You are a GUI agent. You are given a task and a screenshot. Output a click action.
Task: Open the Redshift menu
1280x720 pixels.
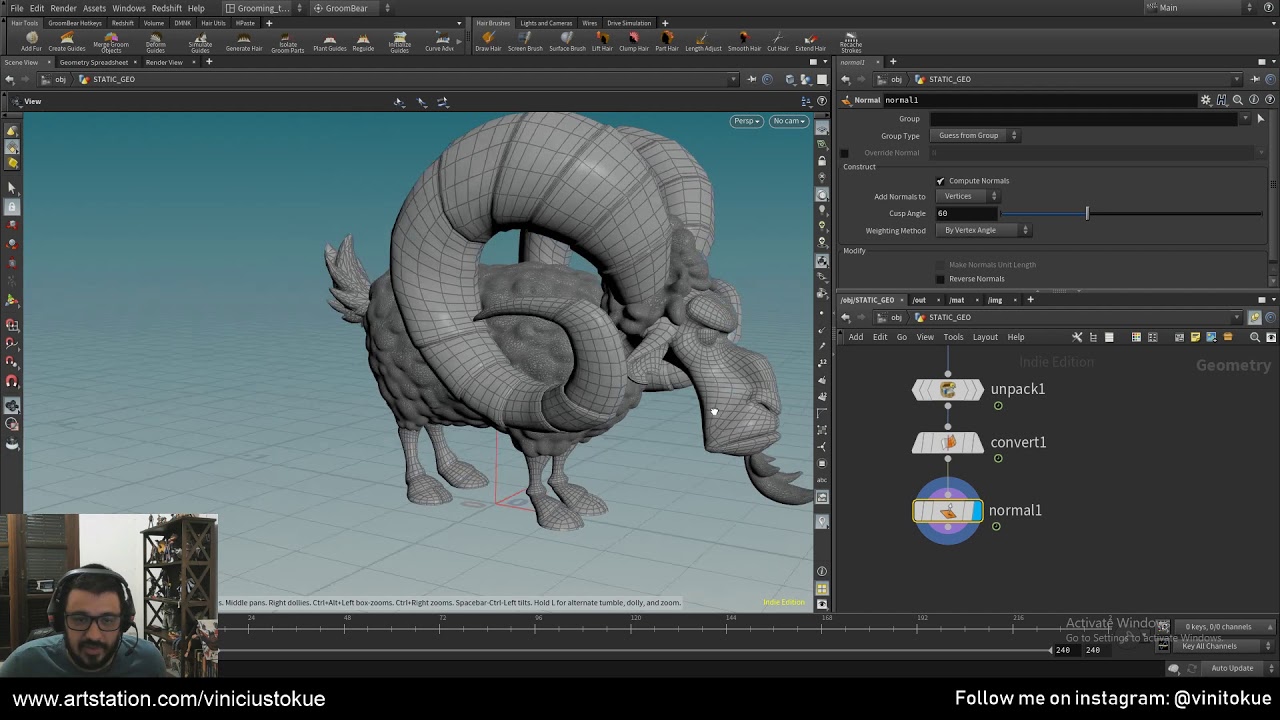[x=166, y=8]
